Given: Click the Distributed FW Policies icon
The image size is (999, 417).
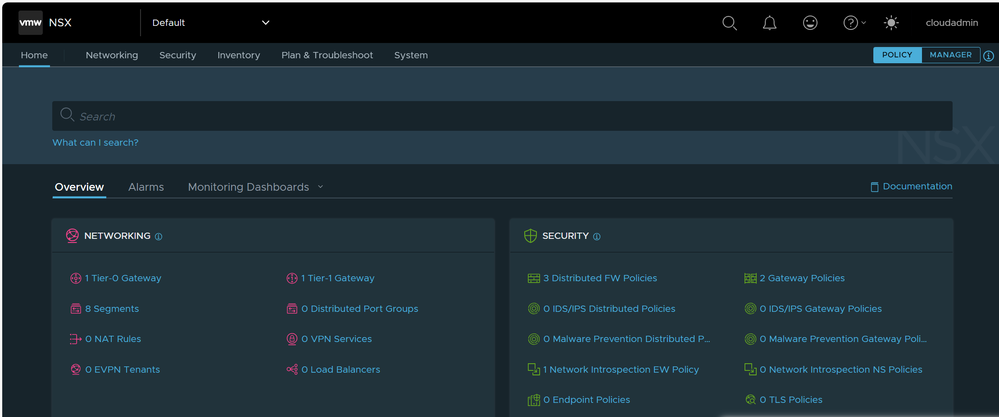Looking at the screenshot, I should (533, 278).
